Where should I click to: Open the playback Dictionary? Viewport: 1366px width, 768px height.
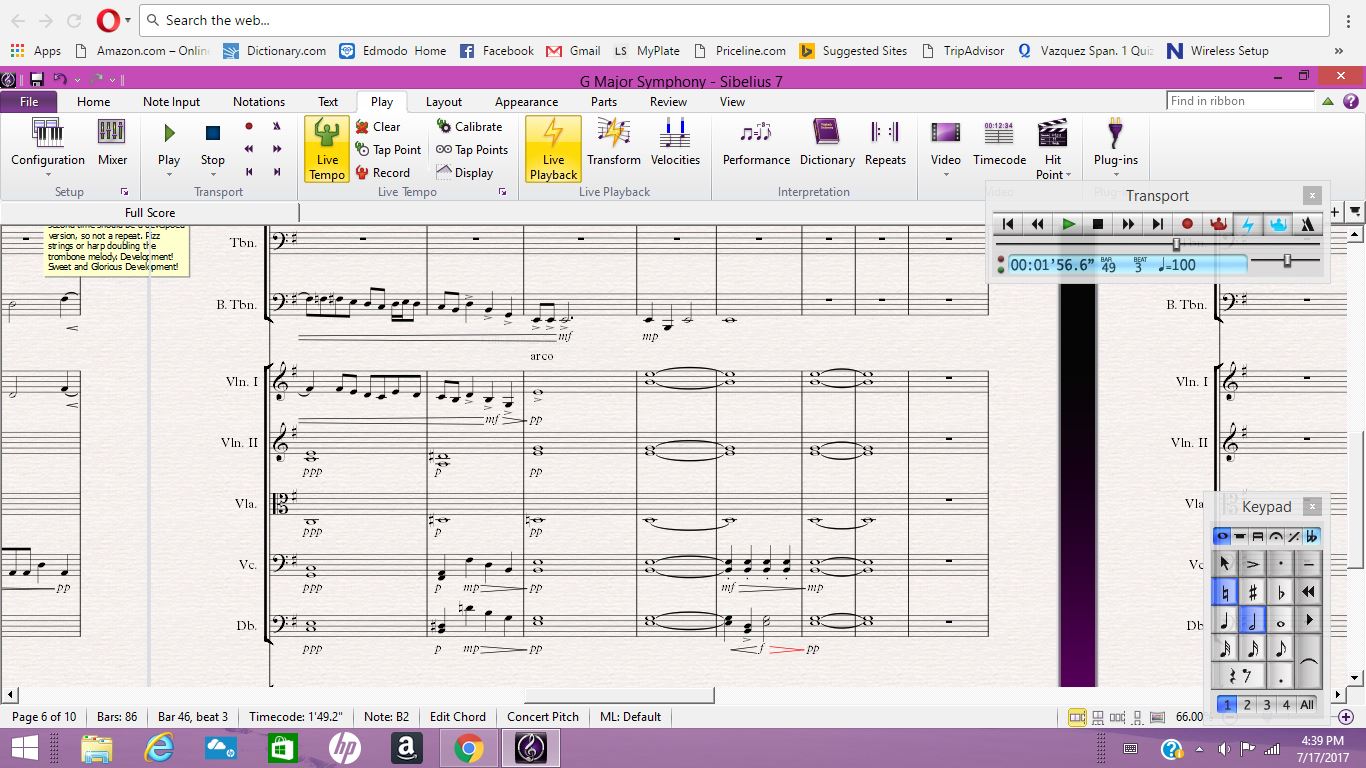[x=827, y=143]
